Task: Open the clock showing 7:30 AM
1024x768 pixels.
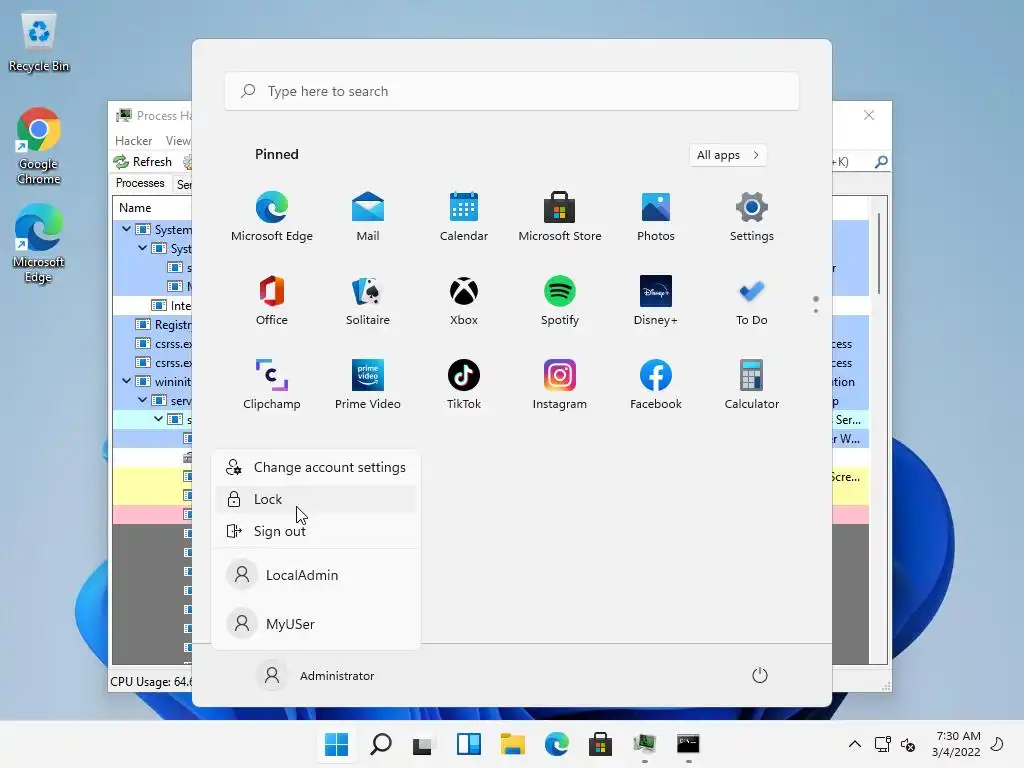Action: 956,744
